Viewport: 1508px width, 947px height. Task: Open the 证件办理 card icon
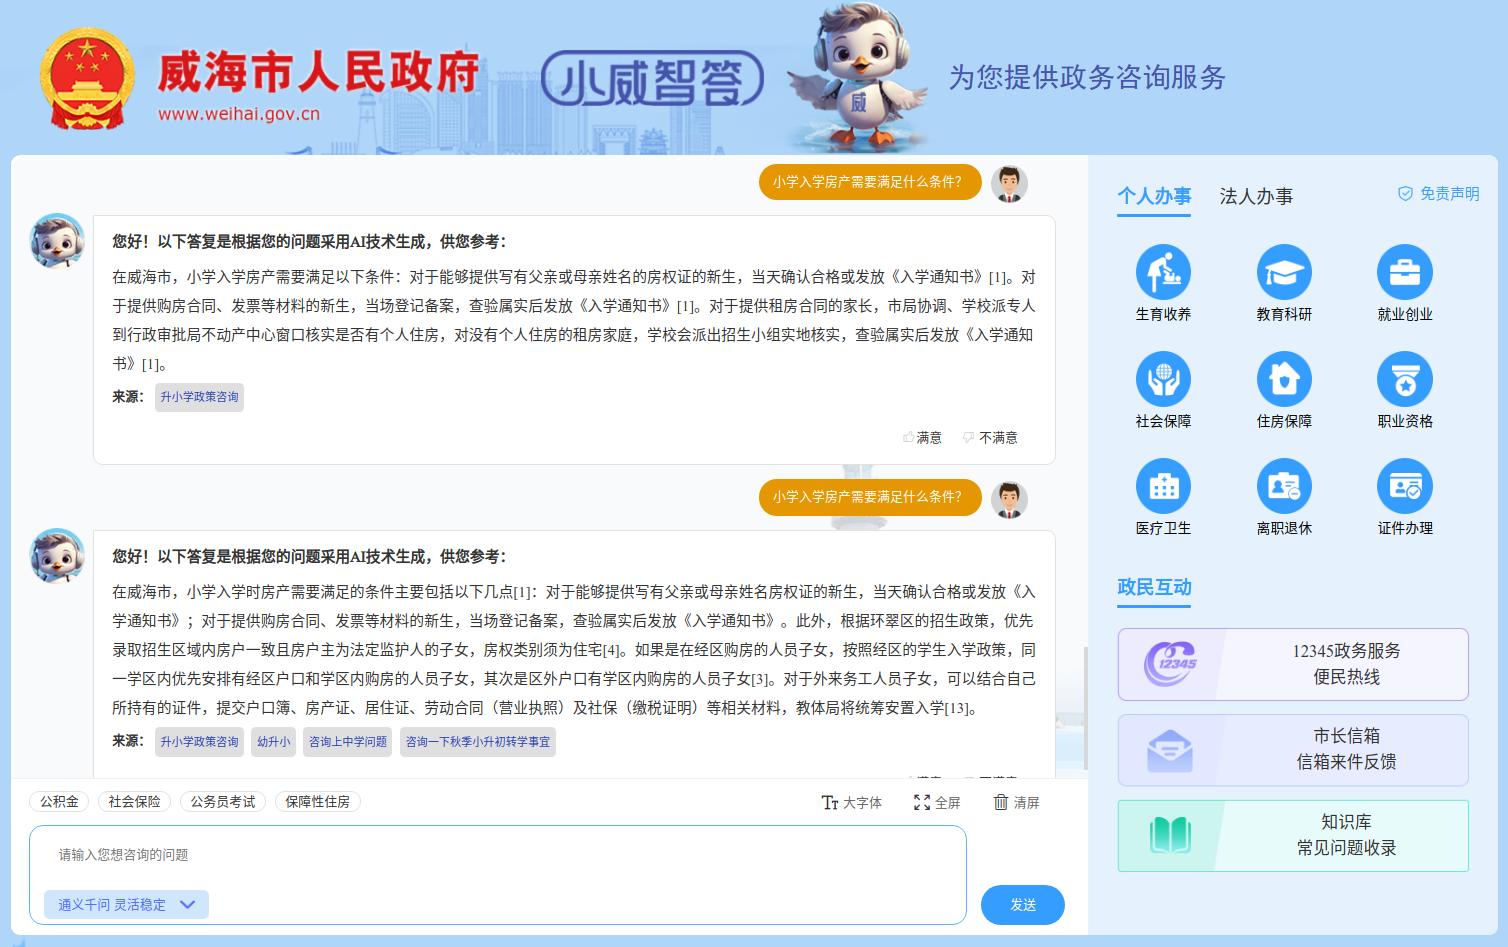(x=1404, y=487)
